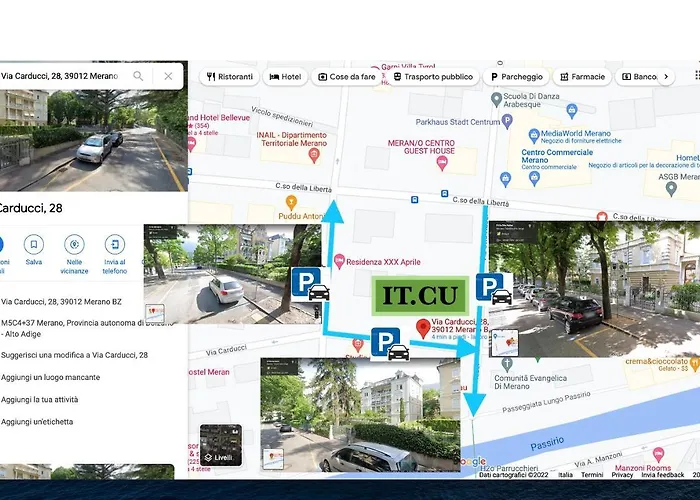Click in the address search field
Viewport: 700px width, 500px height.
(60, 76)
